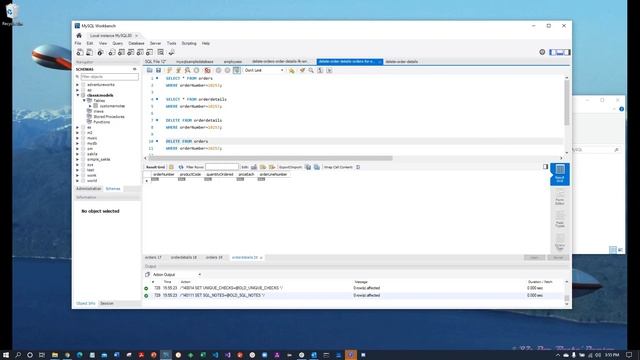Open the Server menu
Viewport: 640px width, 360px height.
click(155, 43)
